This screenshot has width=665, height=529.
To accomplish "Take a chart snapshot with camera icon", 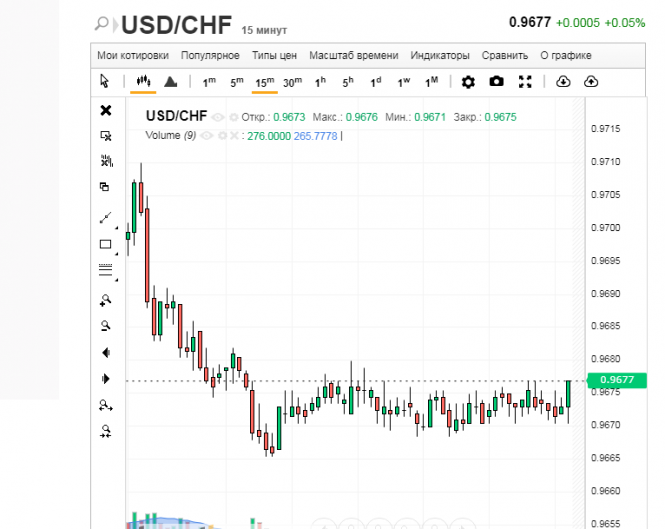I will point(497,82).
